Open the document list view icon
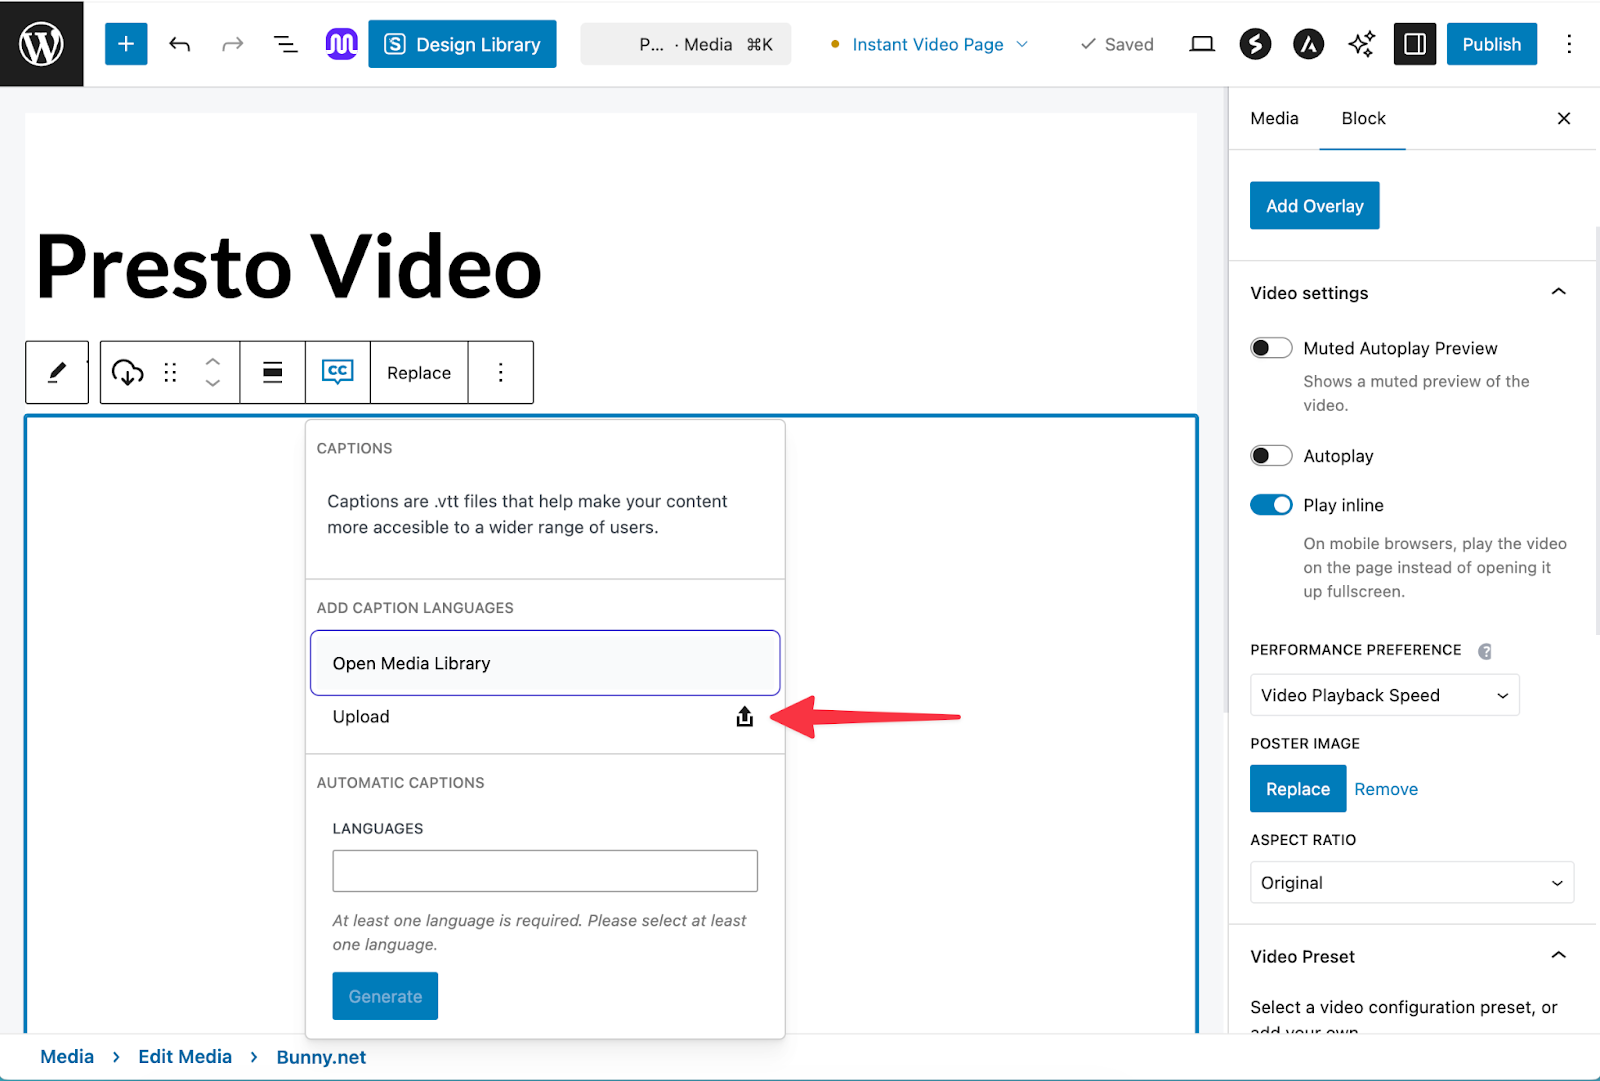The width and height of the screenshot is (1600, 1081). [286, 44]
